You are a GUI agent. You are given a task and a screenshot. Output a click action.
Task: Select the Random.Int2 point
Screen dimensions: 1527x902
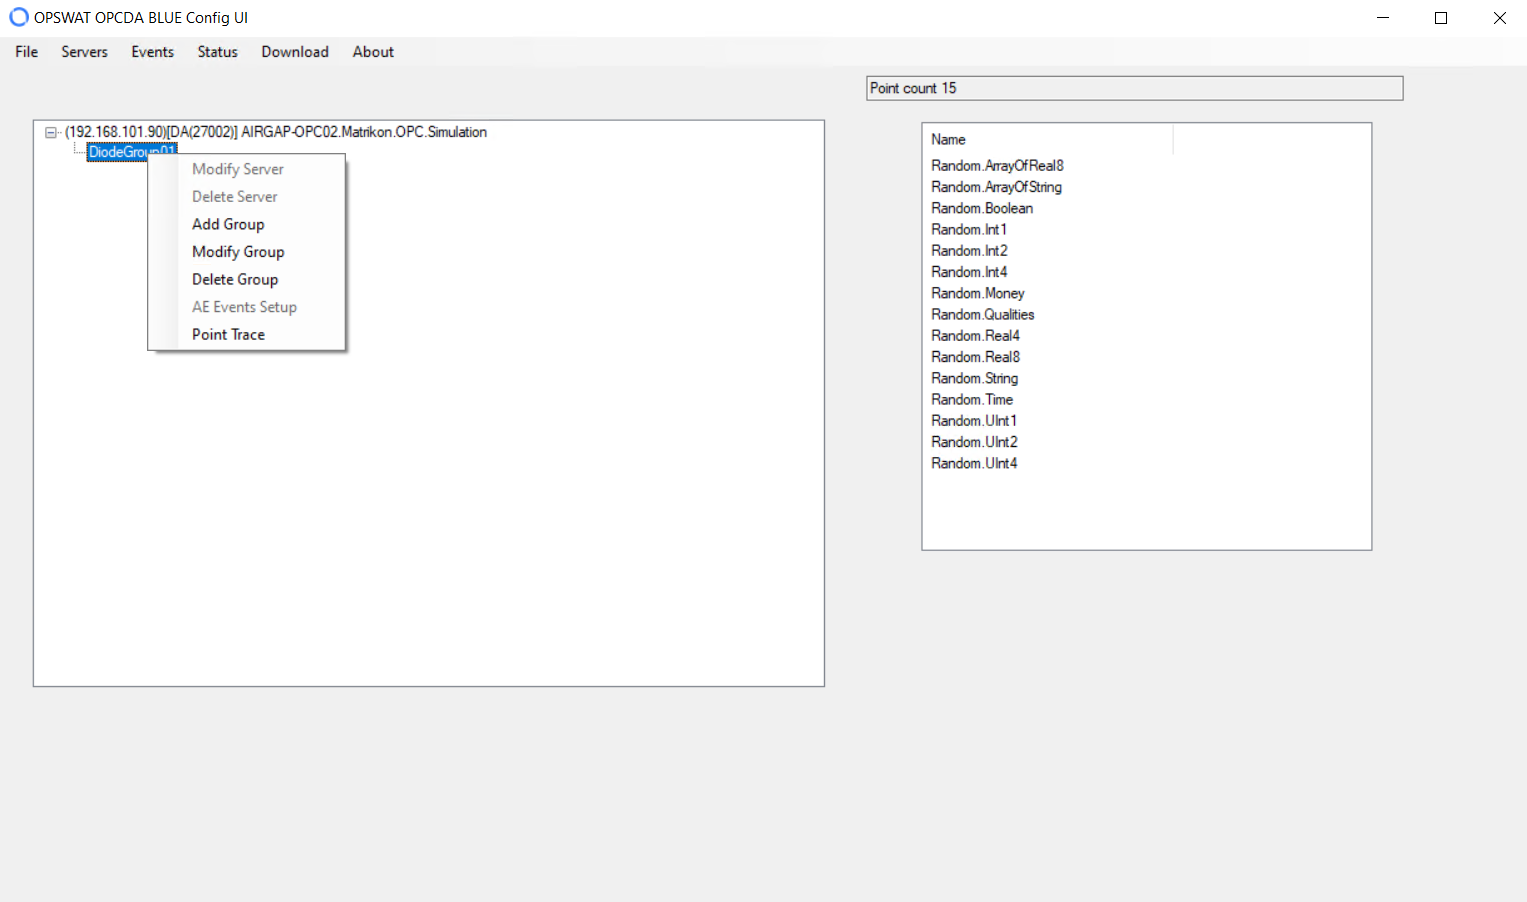969,251
